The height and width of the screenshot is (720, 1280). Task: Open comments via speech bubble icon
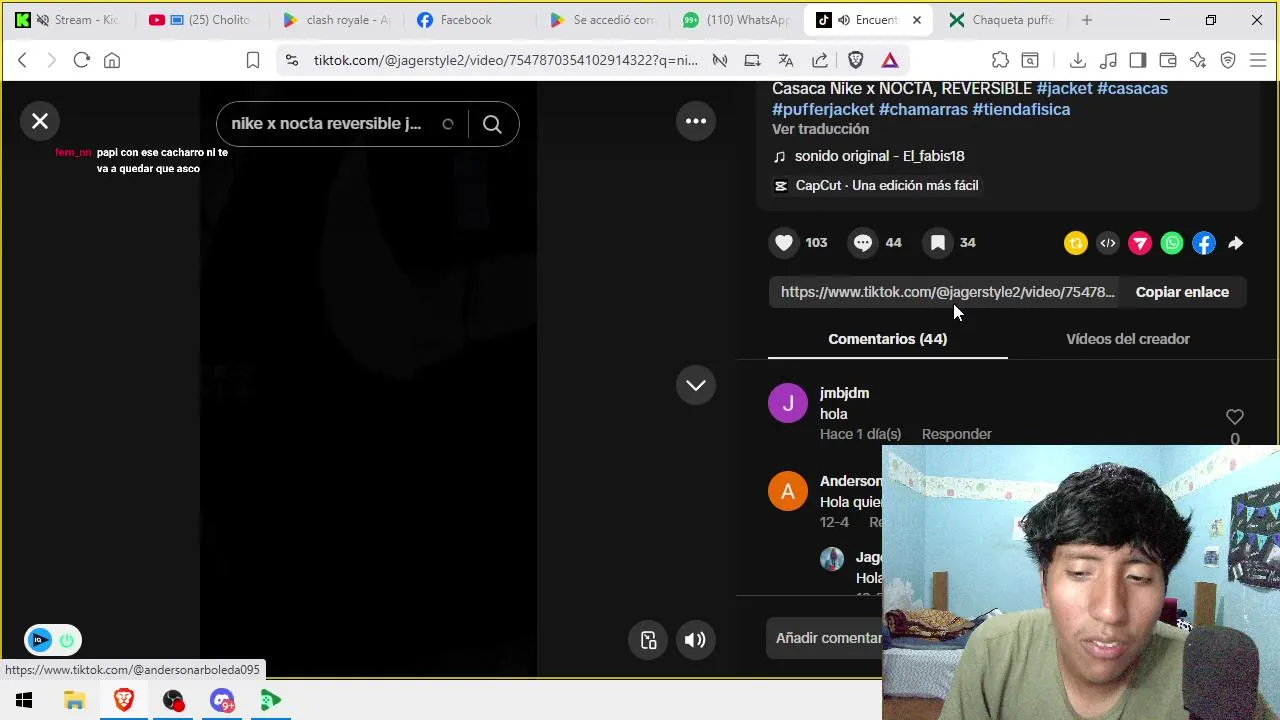[x=863, y=243]
